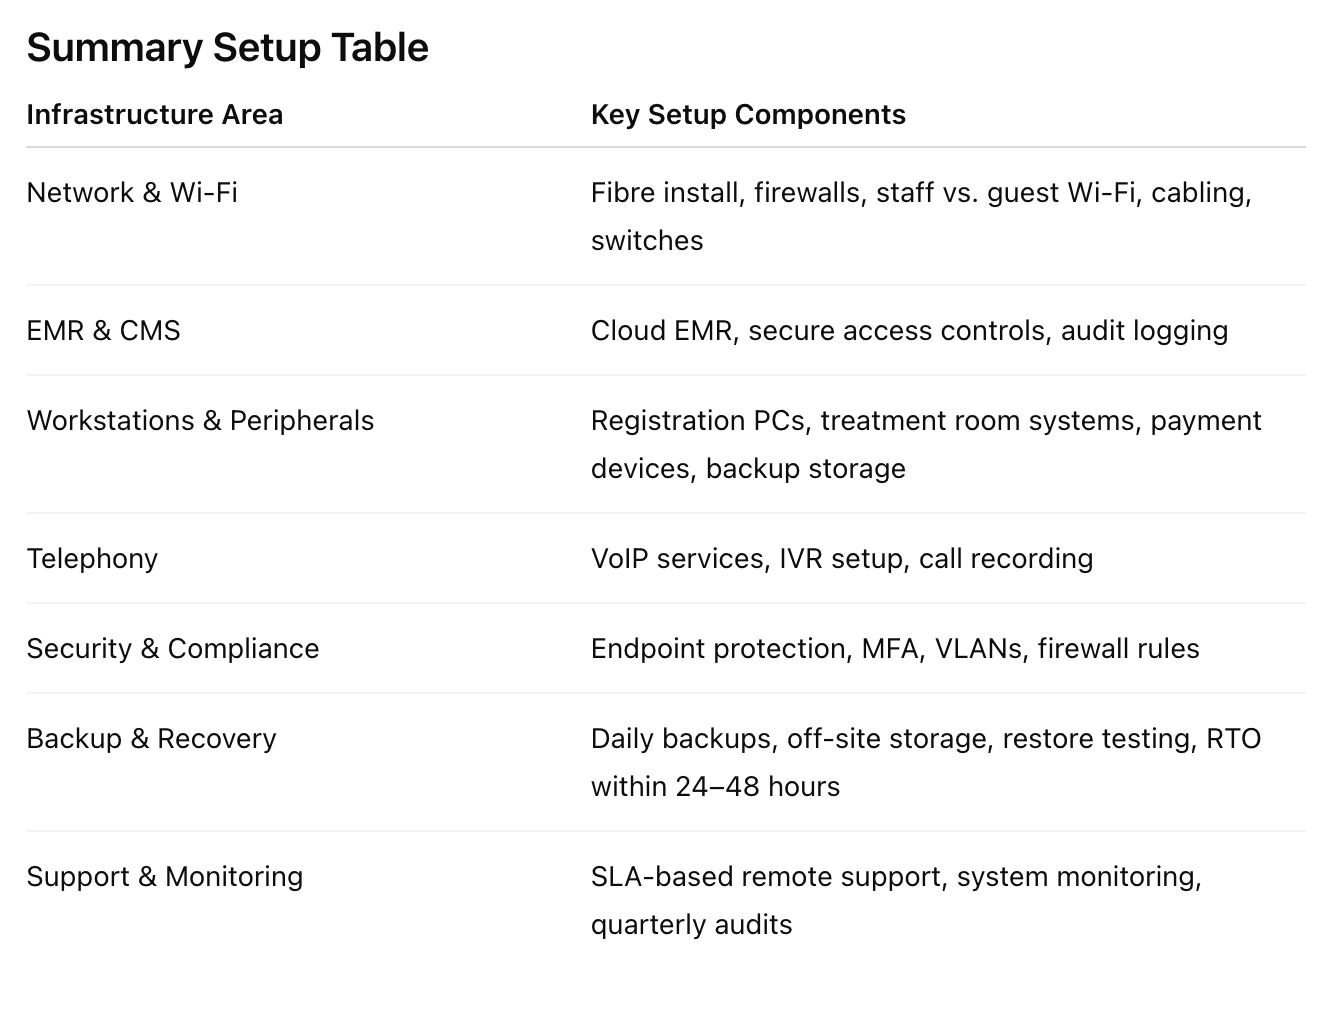Select the Security & Compliance cell
The width and height of the screenshot is (1336, 1010).
173,649
